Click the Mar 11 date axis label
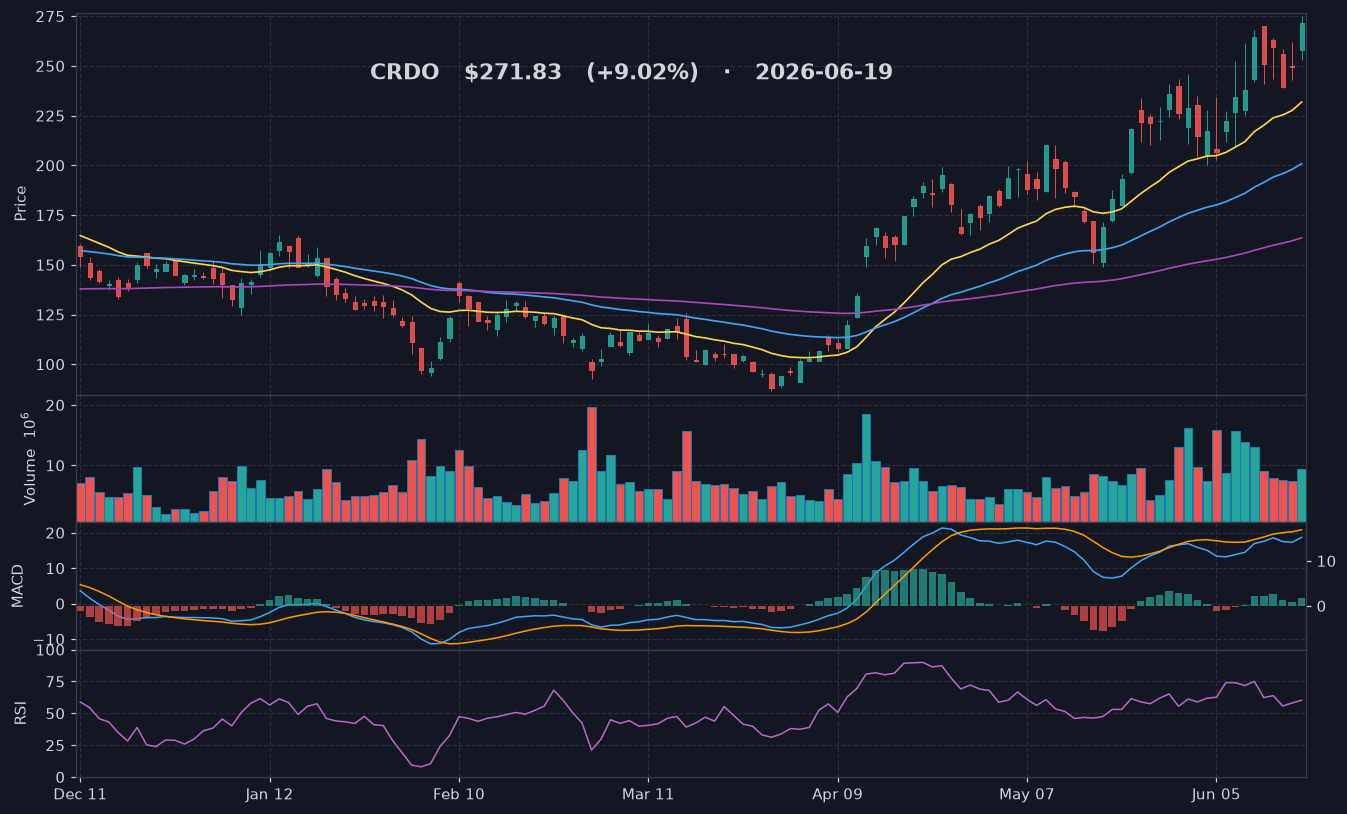 pyautogui.click(x=648, y=794)
